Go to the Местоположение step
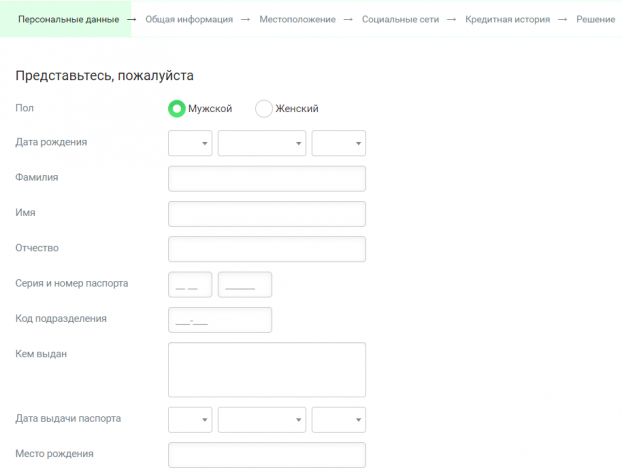This screenshot has width=622, height=472. 298,19
